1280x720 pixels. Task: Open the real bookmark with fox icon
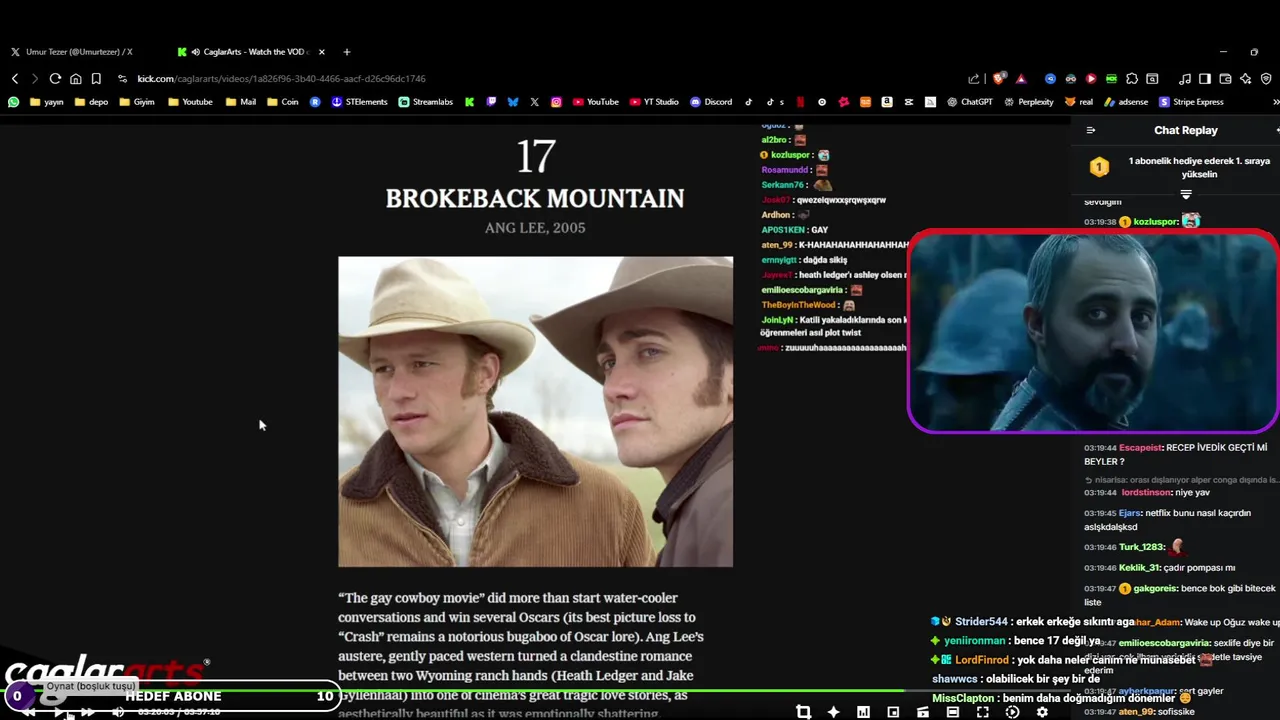[1079, 102]
